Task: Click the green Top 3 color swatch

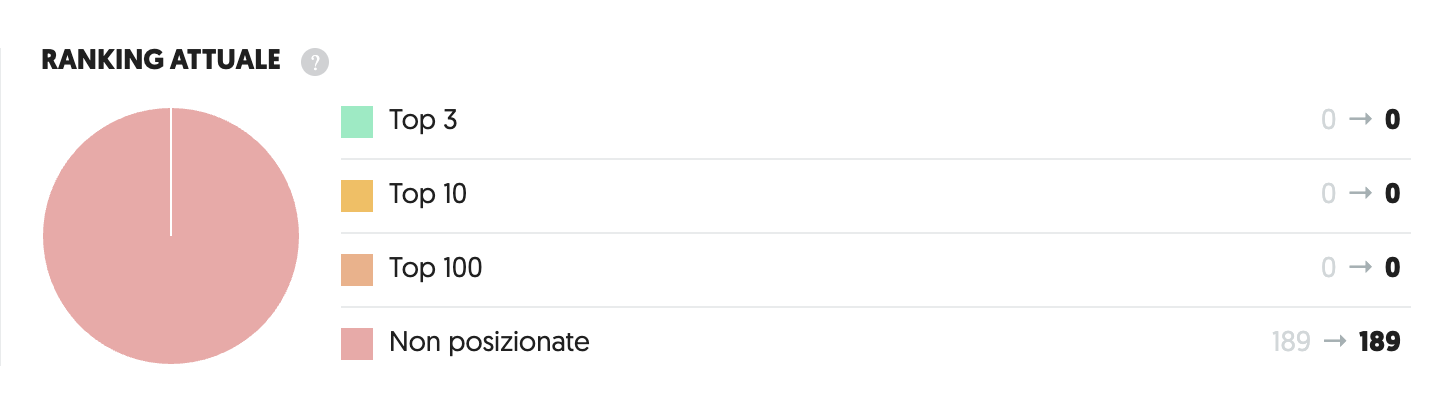Action: click(x=357, y=121)
